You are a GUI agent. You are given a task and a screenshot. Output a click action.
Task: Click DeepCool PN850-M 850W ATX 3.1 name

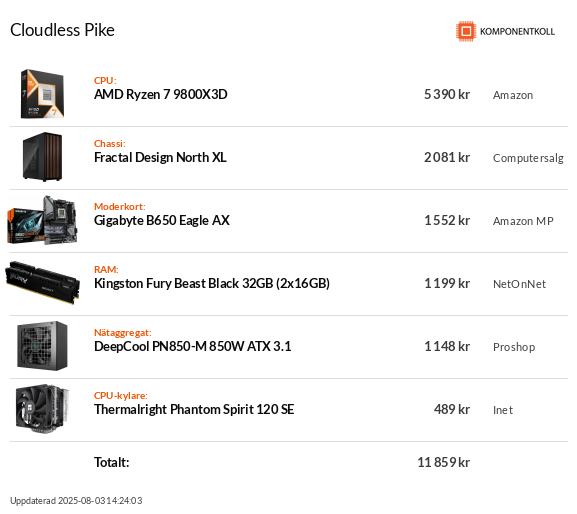[x=192, y=347]
